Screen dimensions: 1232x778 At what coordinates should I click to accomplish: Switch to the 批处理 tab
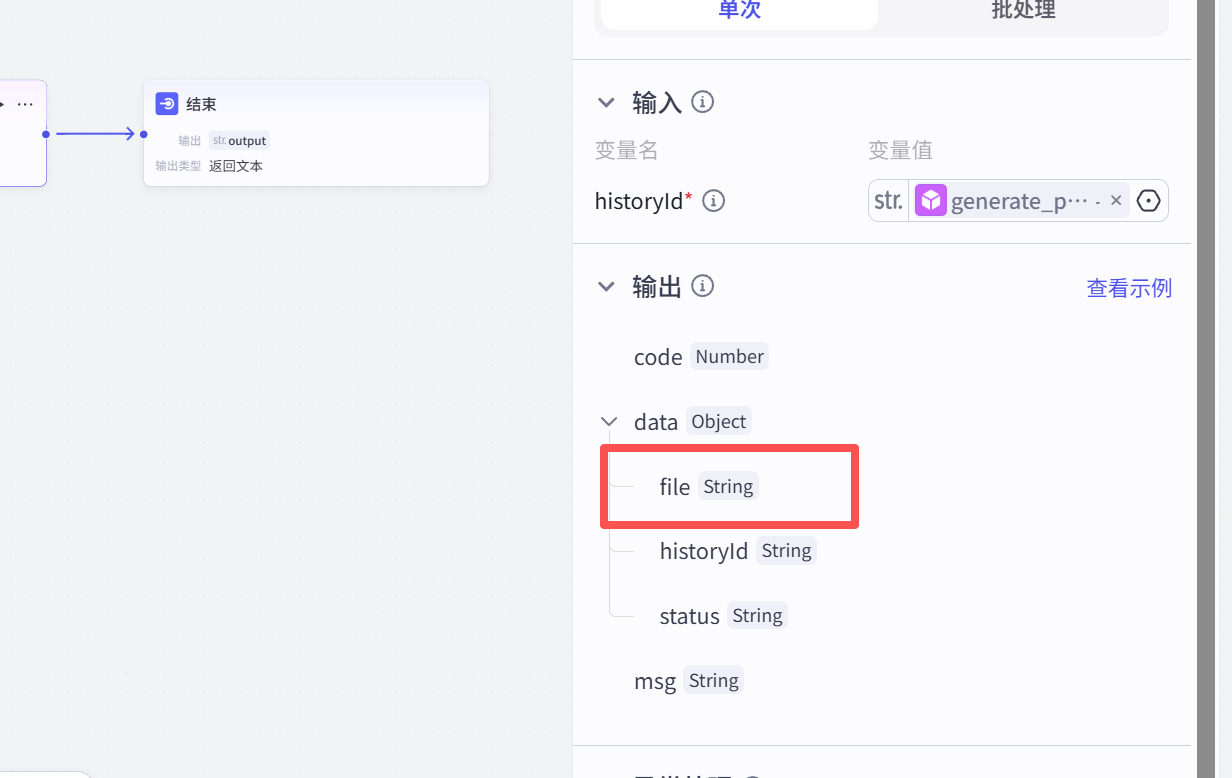click(x=1023, y=10)
